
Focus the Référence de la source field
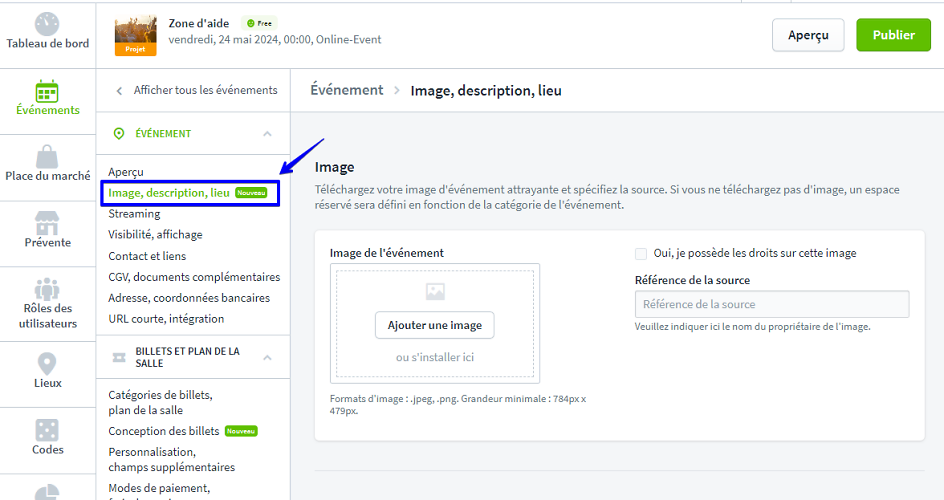click(771, 305)
